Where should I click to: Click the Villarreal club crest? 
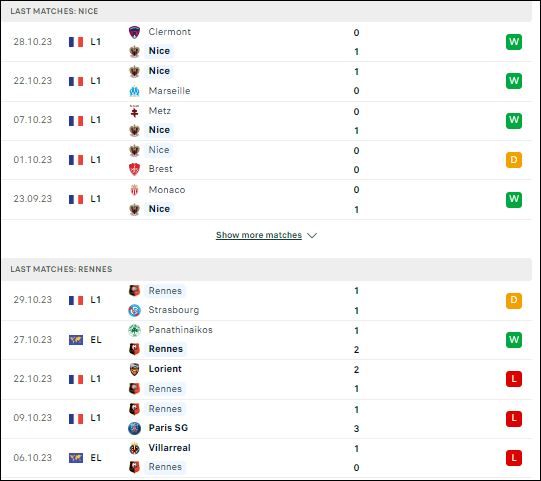click(134, 448)
